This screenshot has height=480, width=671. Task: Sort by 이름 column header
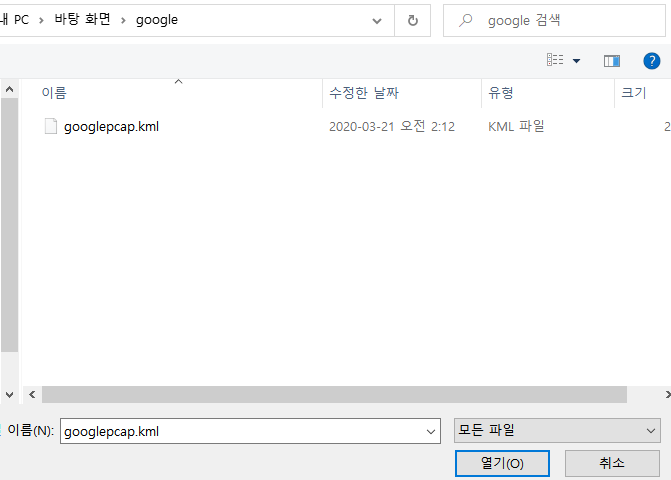(x=54, y=93)
